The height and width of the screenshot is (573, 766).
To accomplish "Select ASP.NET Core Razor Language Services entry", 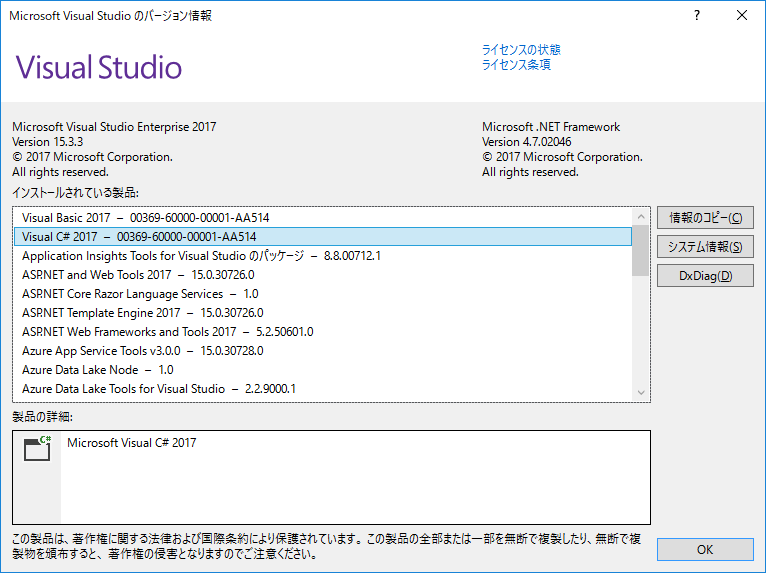I will pos(322,294).
